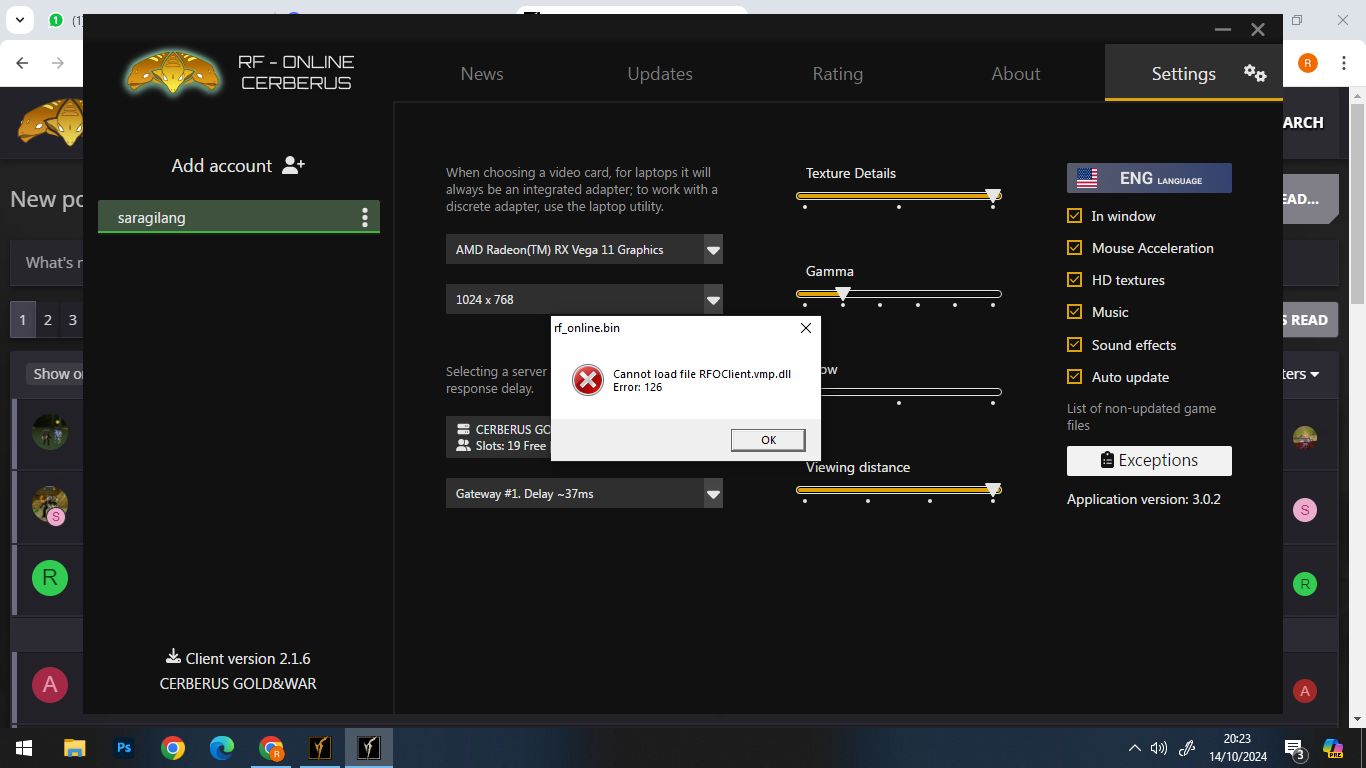Switch to the News tab

point(482,73)
